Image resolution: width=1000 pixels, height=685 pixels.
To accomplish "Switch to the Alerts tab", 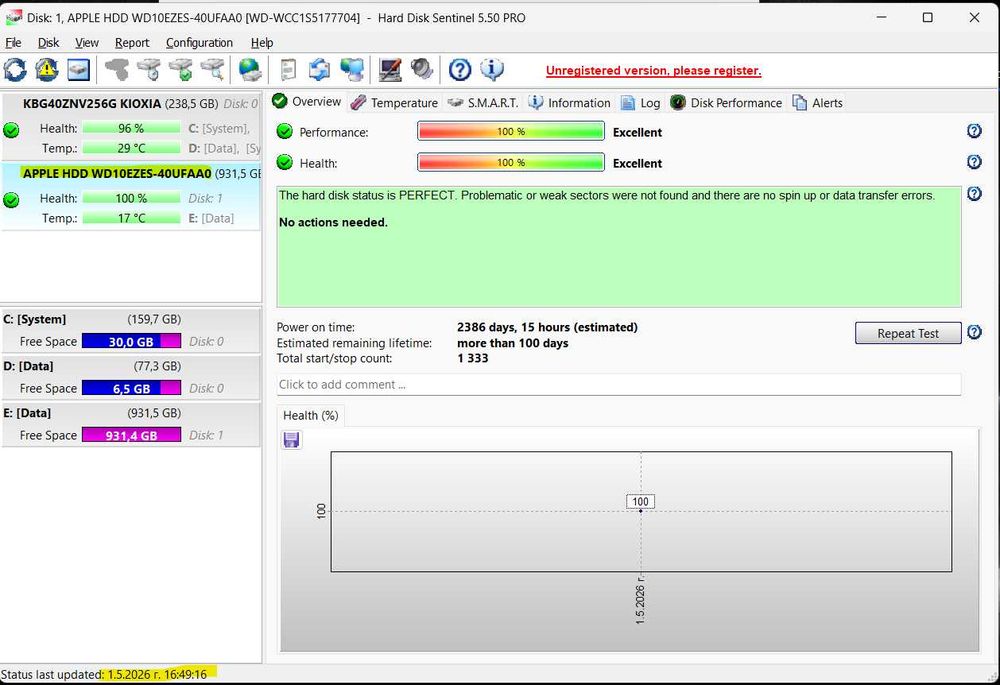I will [818, 103].
